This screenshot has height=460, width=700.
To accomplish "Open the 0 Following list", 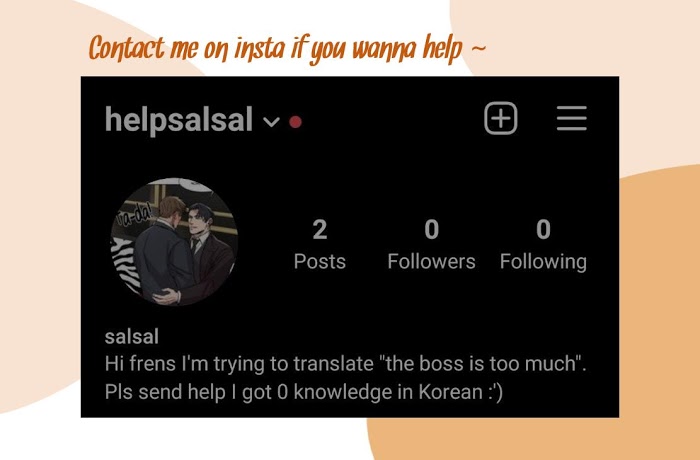I will tap(543, 244).
